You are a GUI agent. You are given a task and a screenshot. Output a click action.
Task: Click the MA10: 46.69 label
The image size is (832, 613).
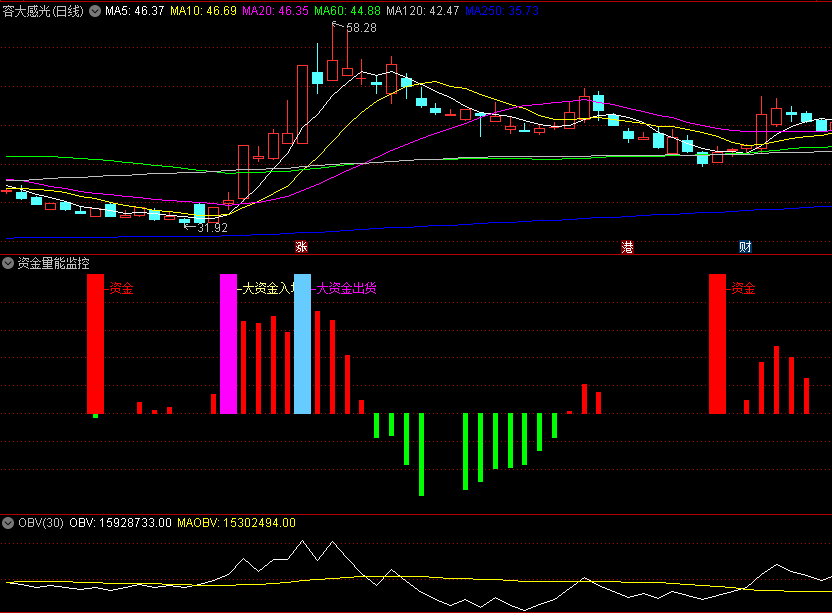(203, 11)
